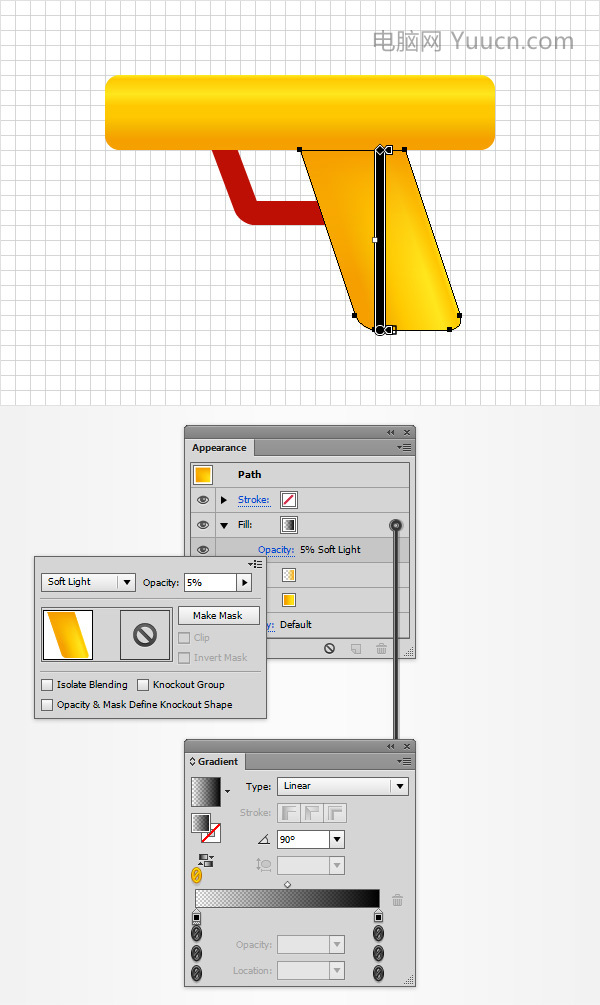Screen dimensions: 600x1005
Task: Collapse the Appearance panel with double arrows
Action: (x=390, y=433)
